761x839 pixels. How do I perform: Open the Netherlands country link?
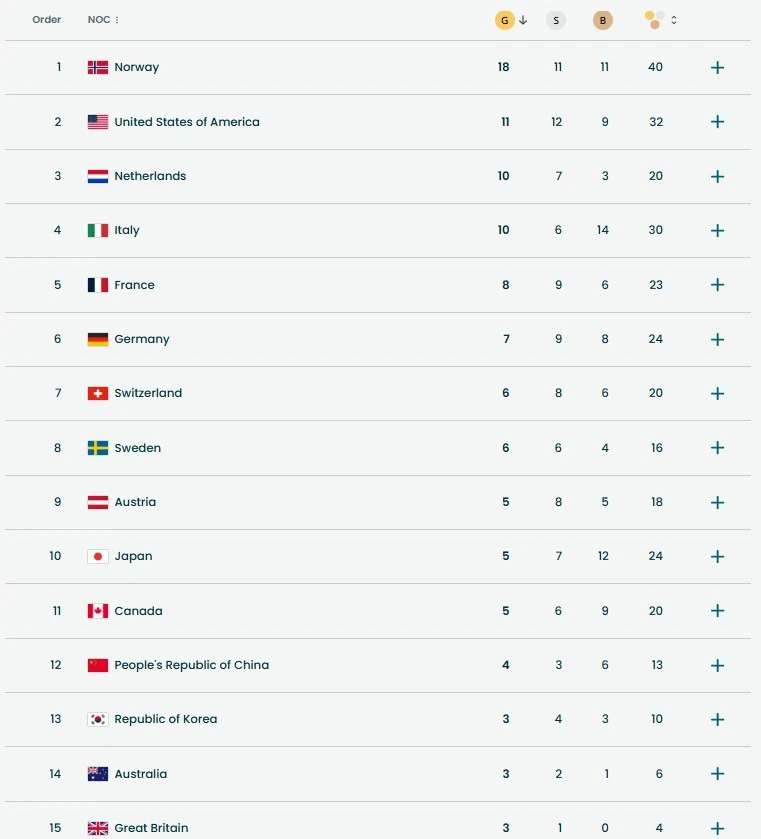150,176
